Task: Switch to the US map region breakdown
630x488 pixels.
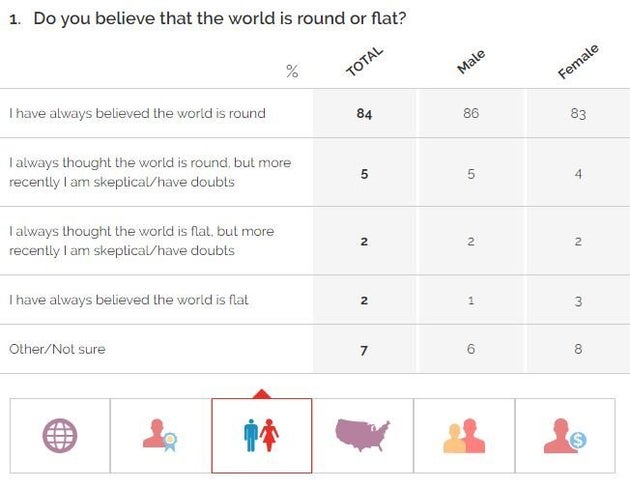Action: click(363, 436)
